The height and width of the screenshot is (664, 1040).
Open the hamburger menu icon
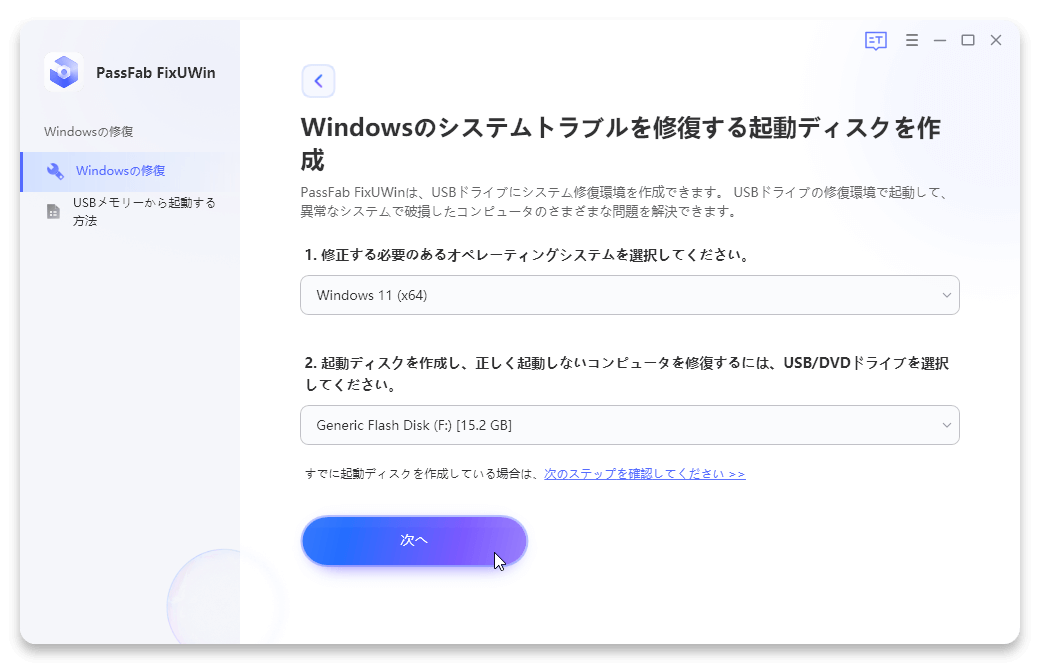coord(912,40)
